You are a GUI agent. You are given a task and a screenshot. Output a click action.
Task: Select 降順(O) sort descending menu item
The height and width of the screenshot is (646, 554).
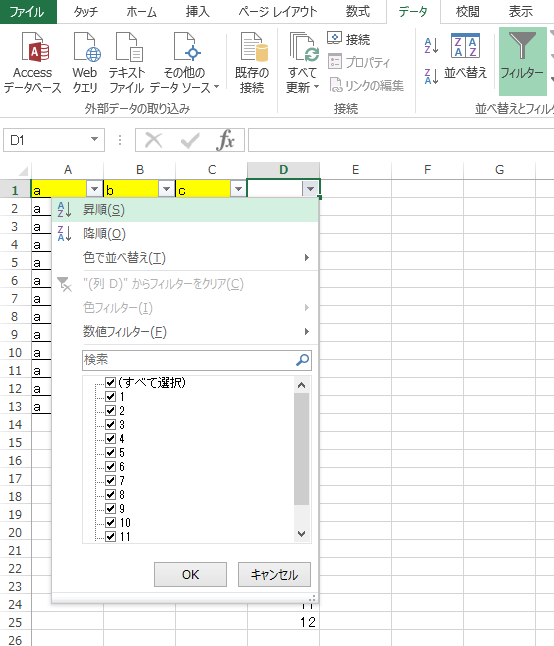(185, 234)
